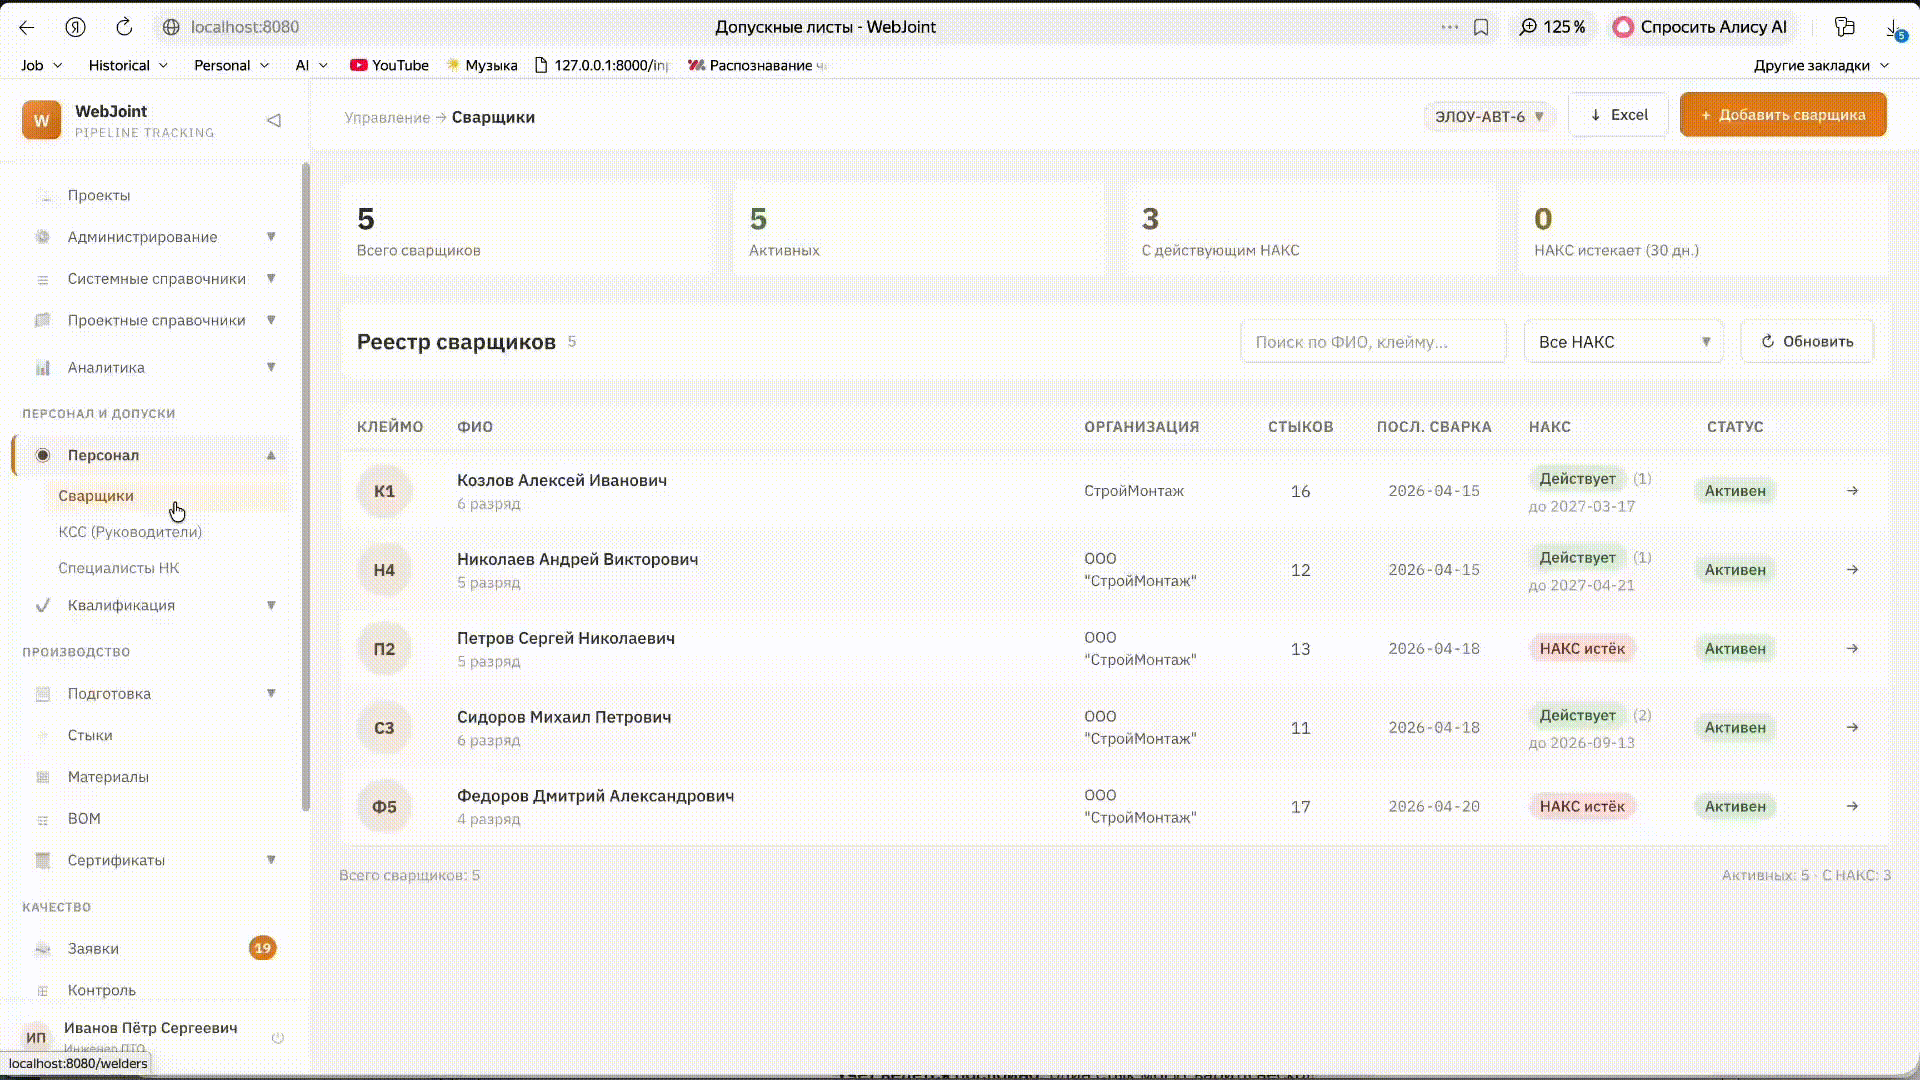Open YouTube bookmark

tap(389, 65)
